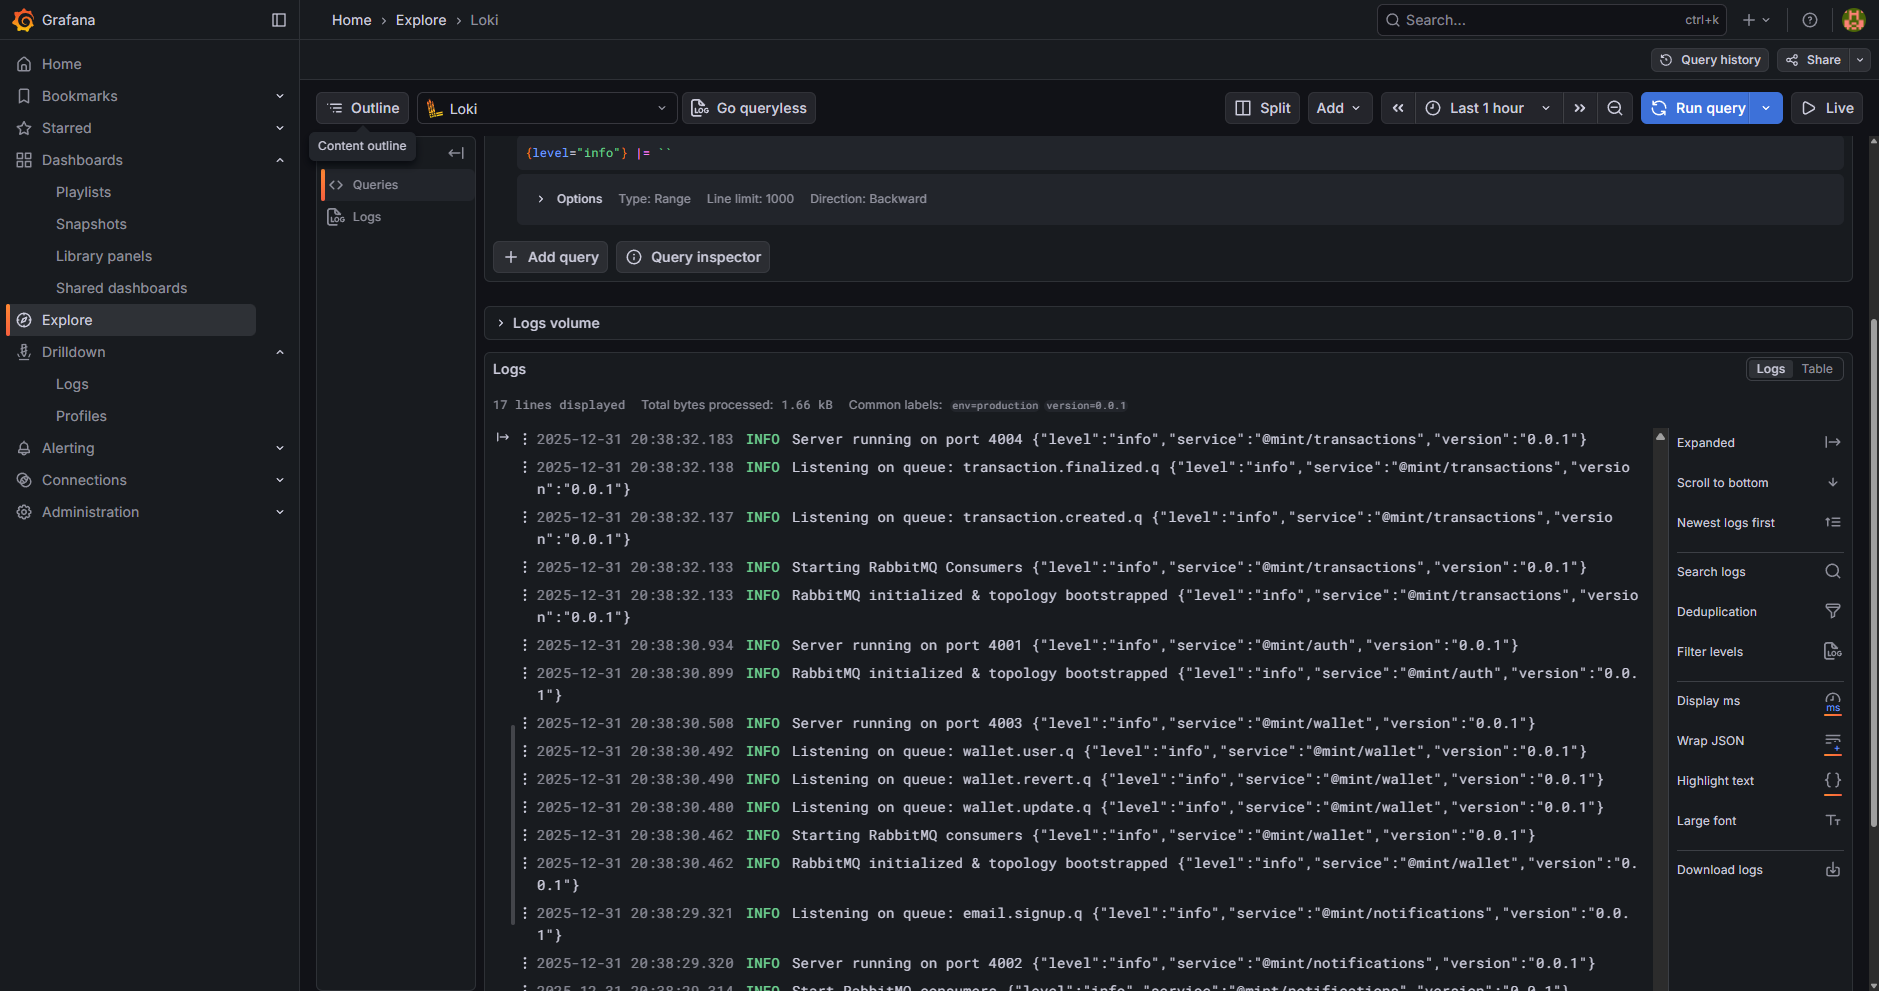This screenshot has height=991, width=1879.
Task: Shift time range forward with double right arrows
Action: 1580,108
